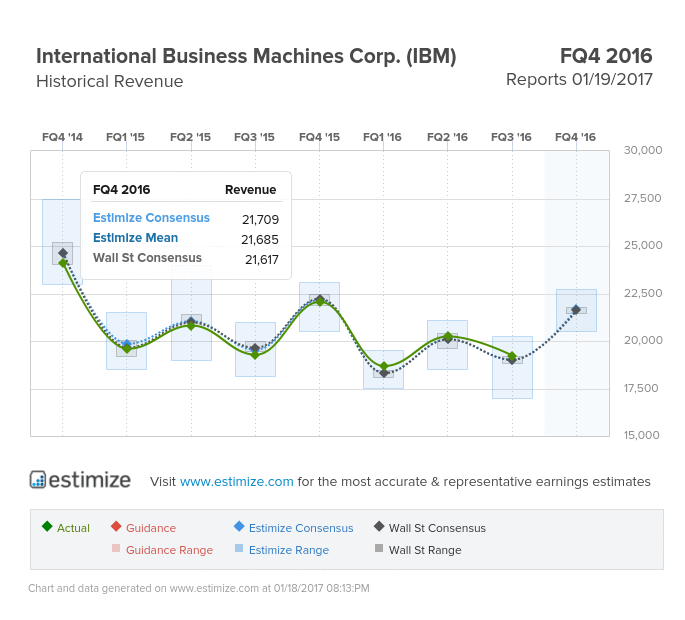Toggle the Estimize Consensus legend label
This screenshot has height=620, width=685.
pos(301,528)
